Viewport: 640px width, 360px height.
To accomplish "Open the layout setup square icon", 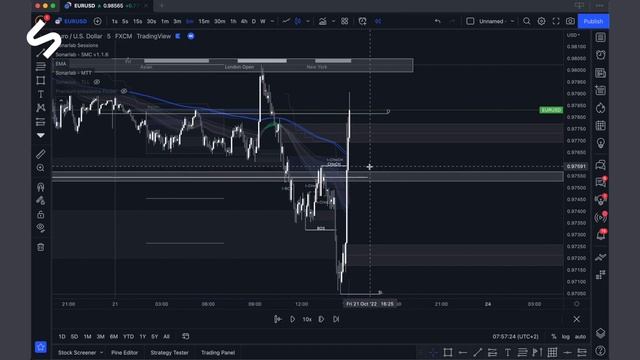I will (470, 21).
